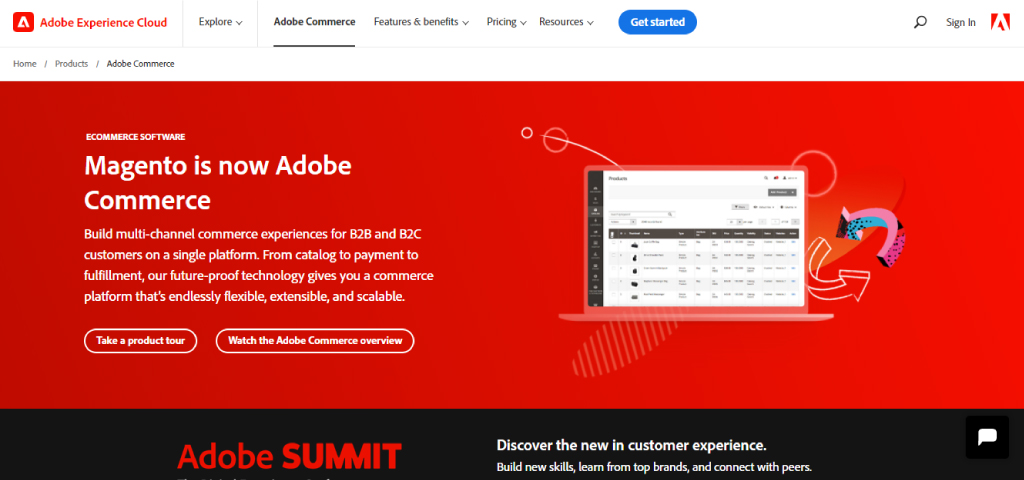Screen dimensions: 1024x480
Task: Open Products in the breadcrumb trail
Action: point(71,64)
